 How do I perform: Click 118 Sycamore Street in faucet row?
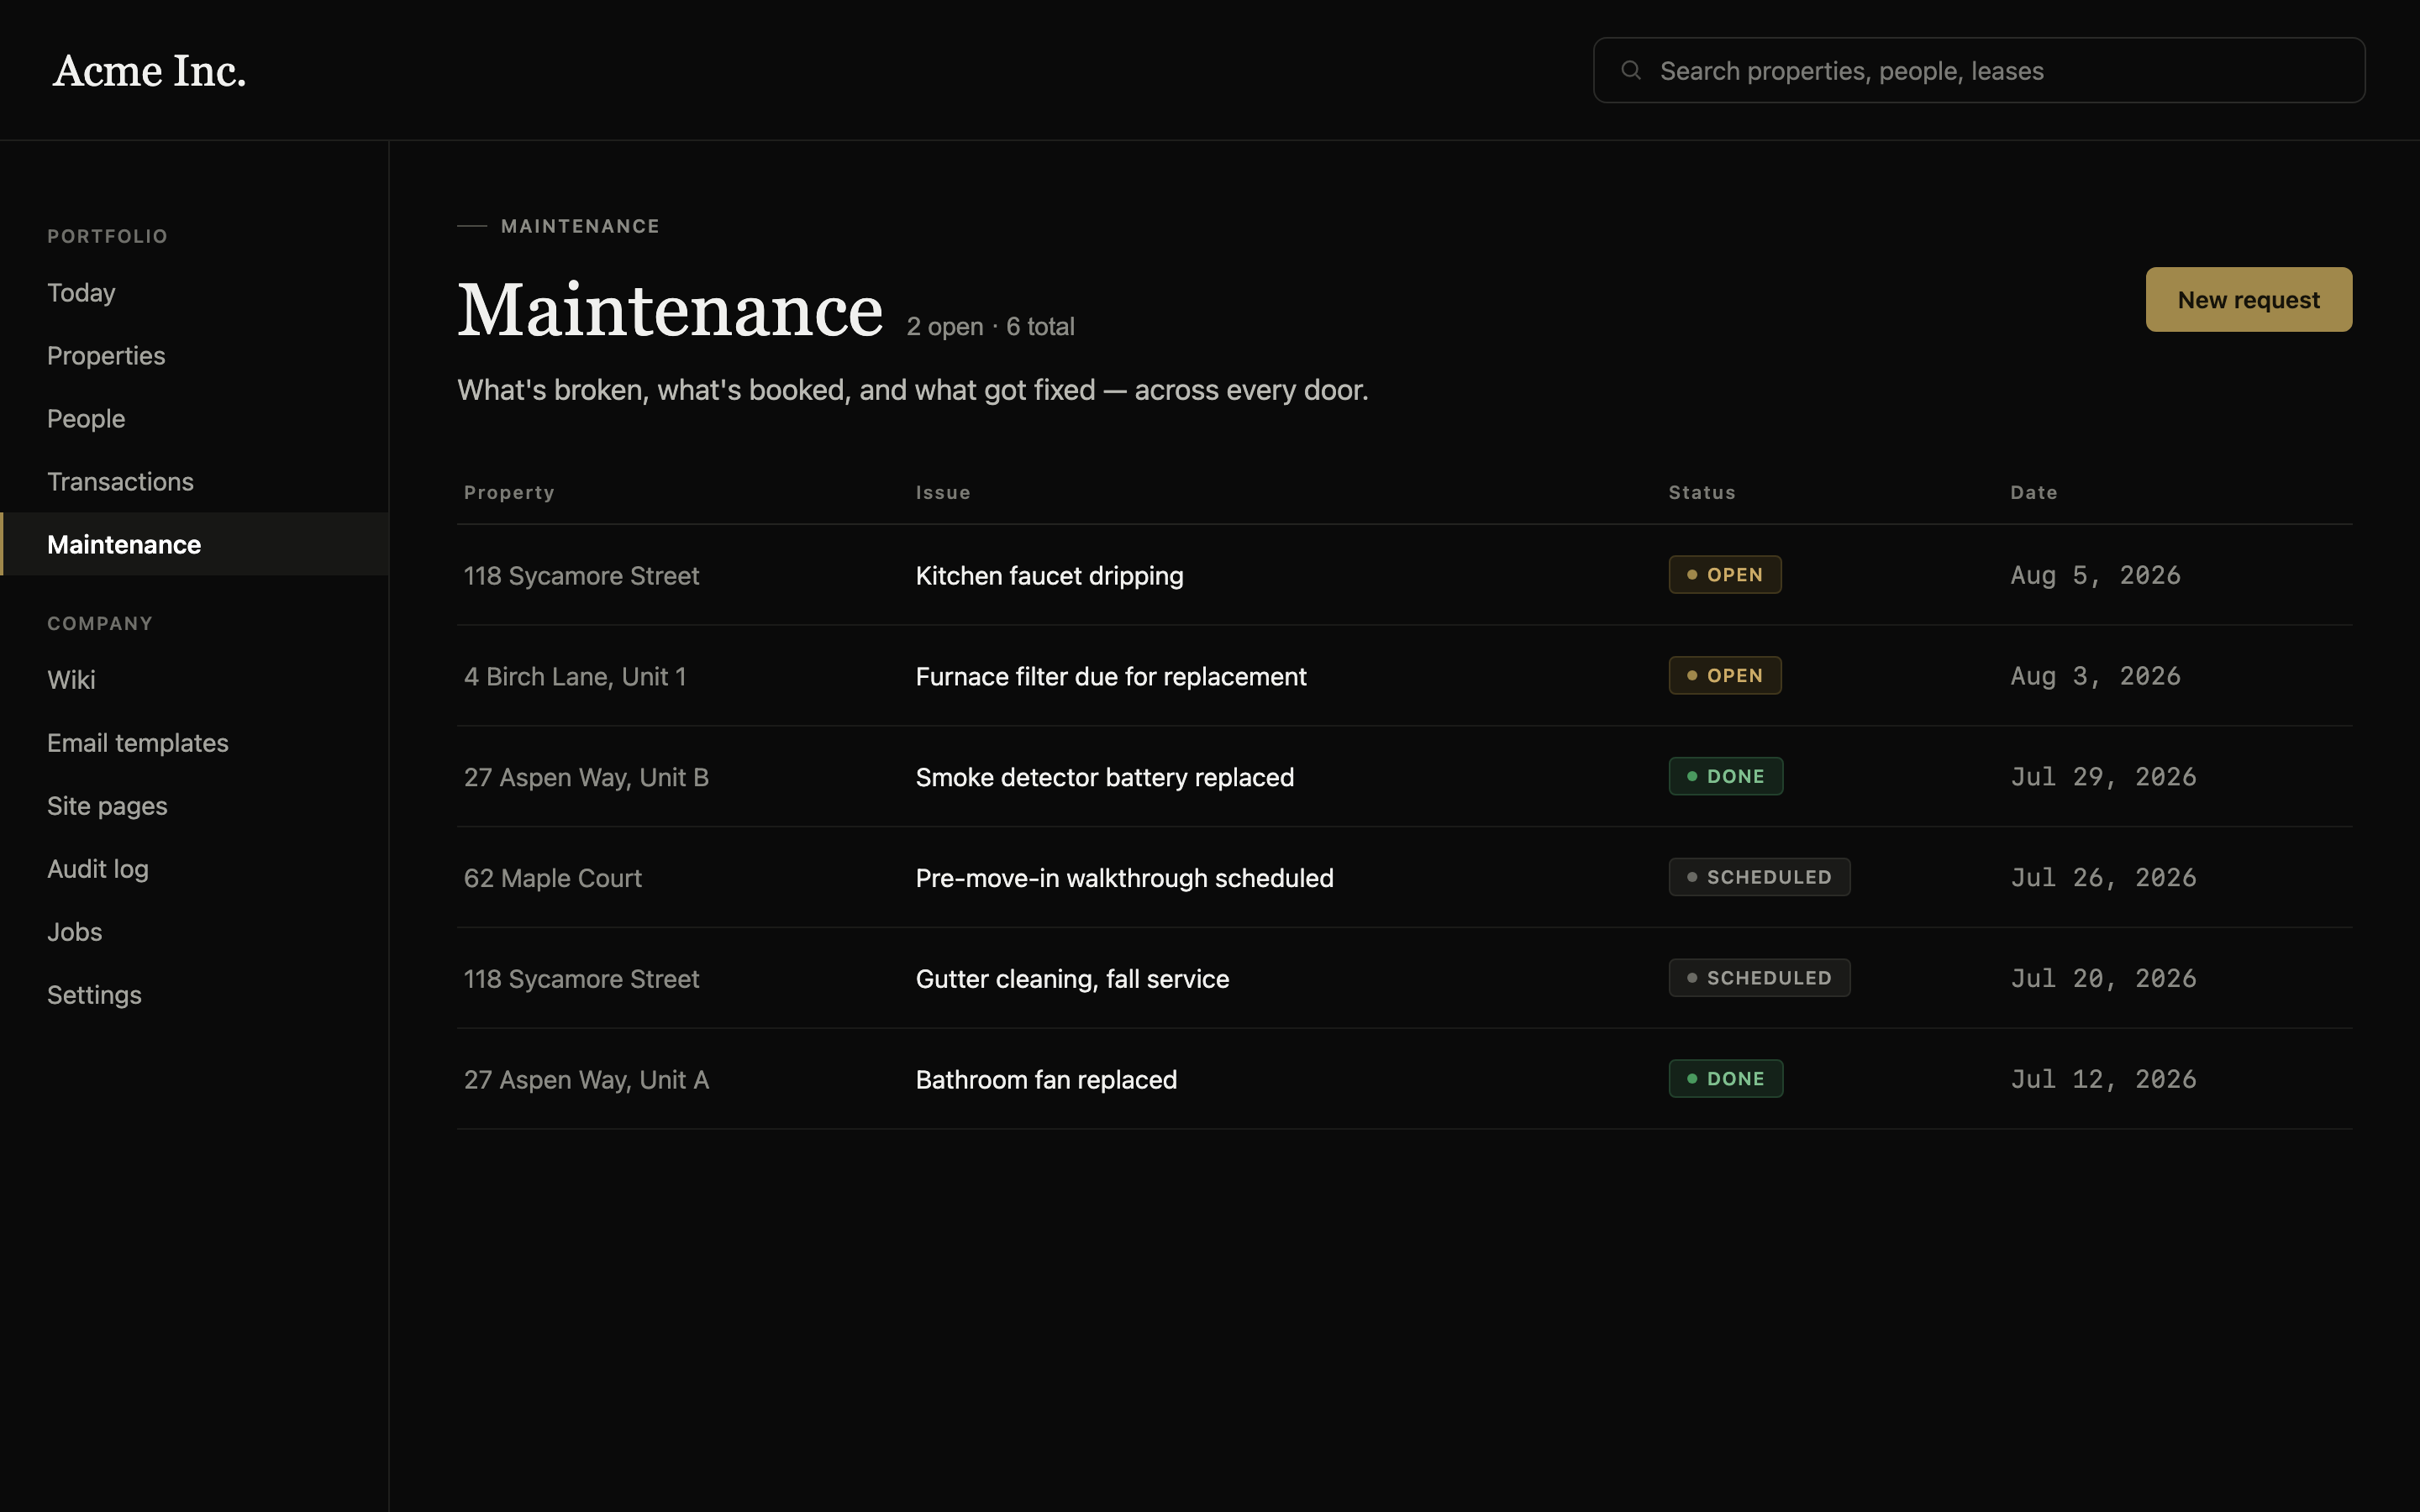point(581,576)
